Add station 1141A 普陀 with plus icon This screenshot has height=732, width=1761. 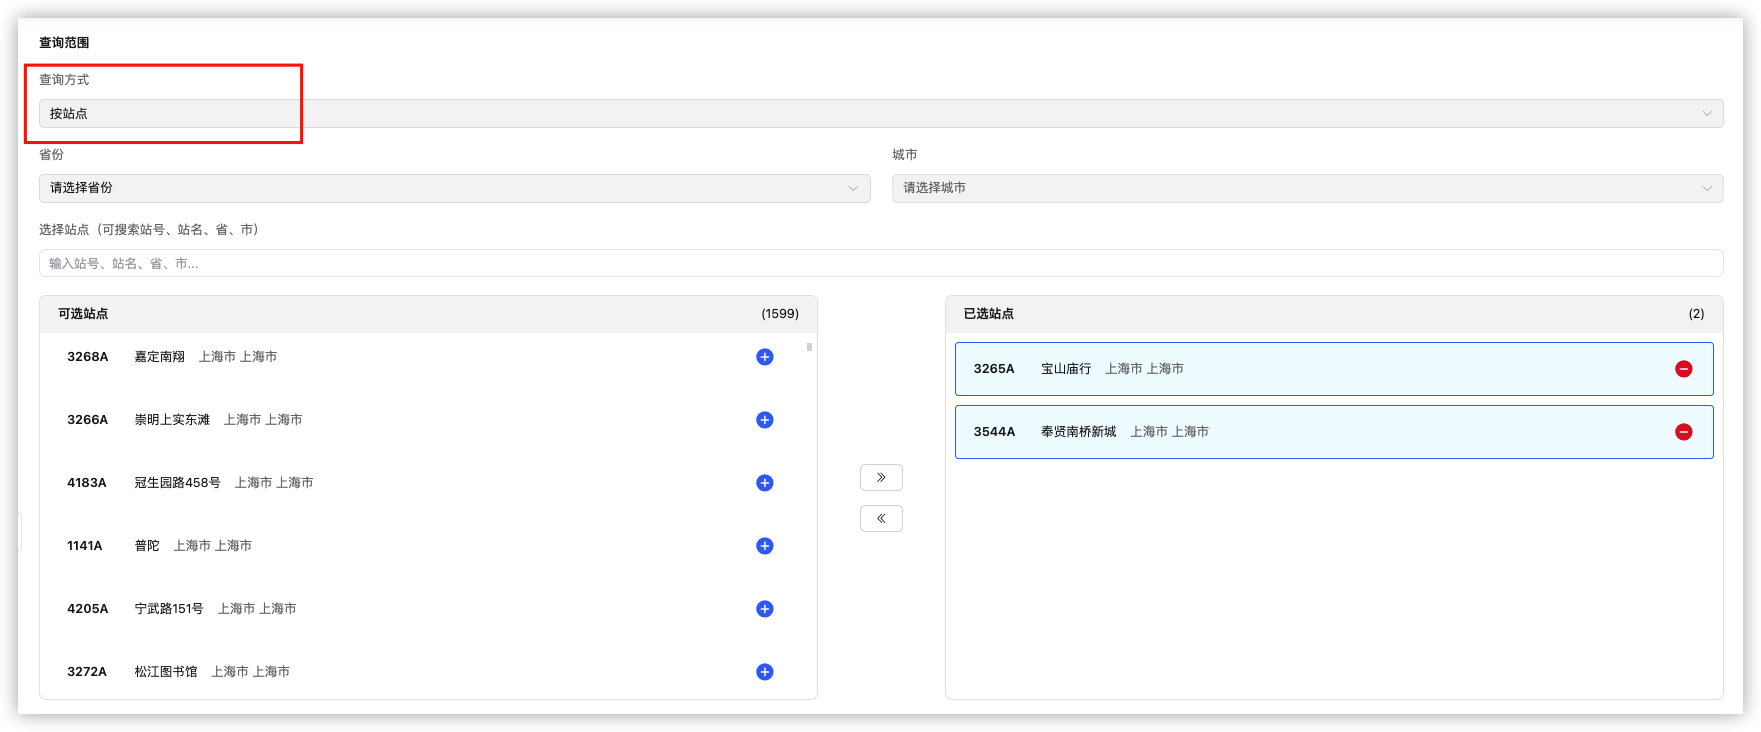point(764,546)
